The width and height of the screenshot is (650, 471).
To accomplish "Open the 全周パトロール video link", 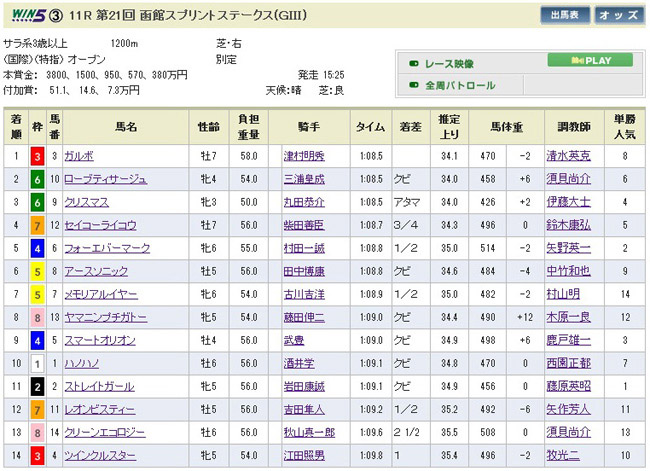I will tap(460, 86).
